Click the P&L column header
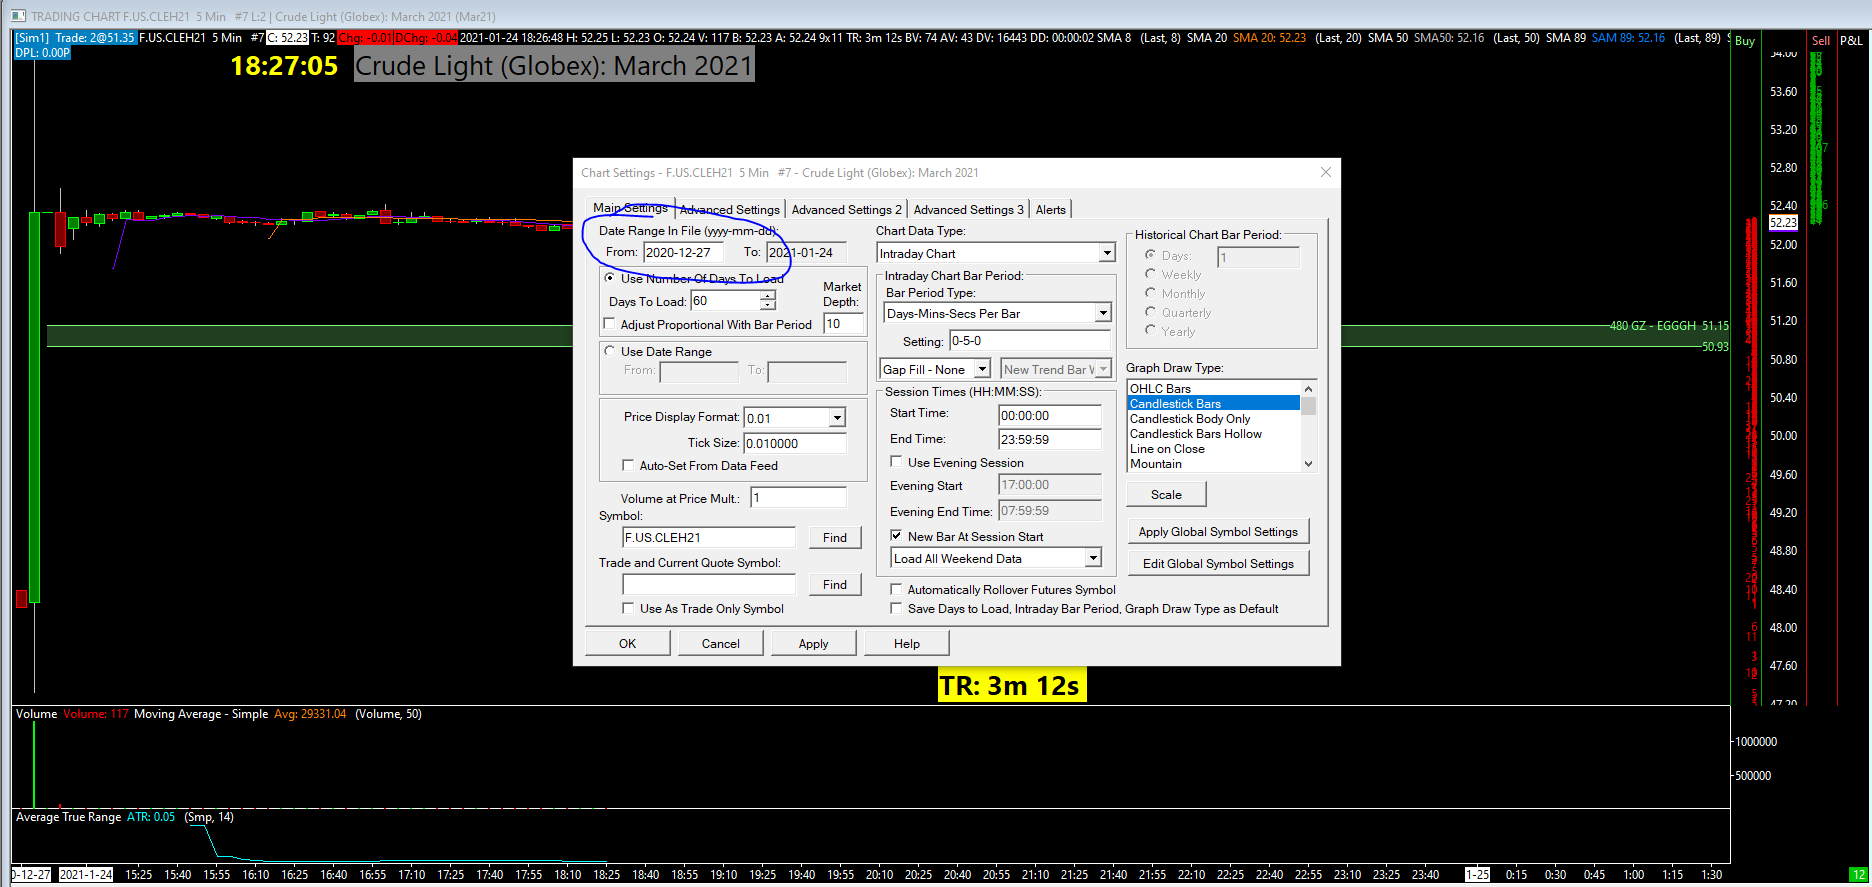The height and width of the screenshot is (887, 1872). tap(1851, 41)
